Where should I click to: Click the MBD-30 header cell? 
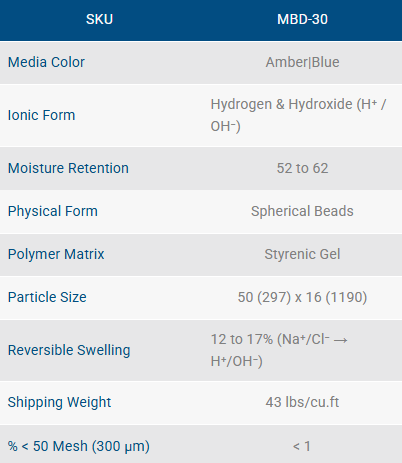(302, 19)
